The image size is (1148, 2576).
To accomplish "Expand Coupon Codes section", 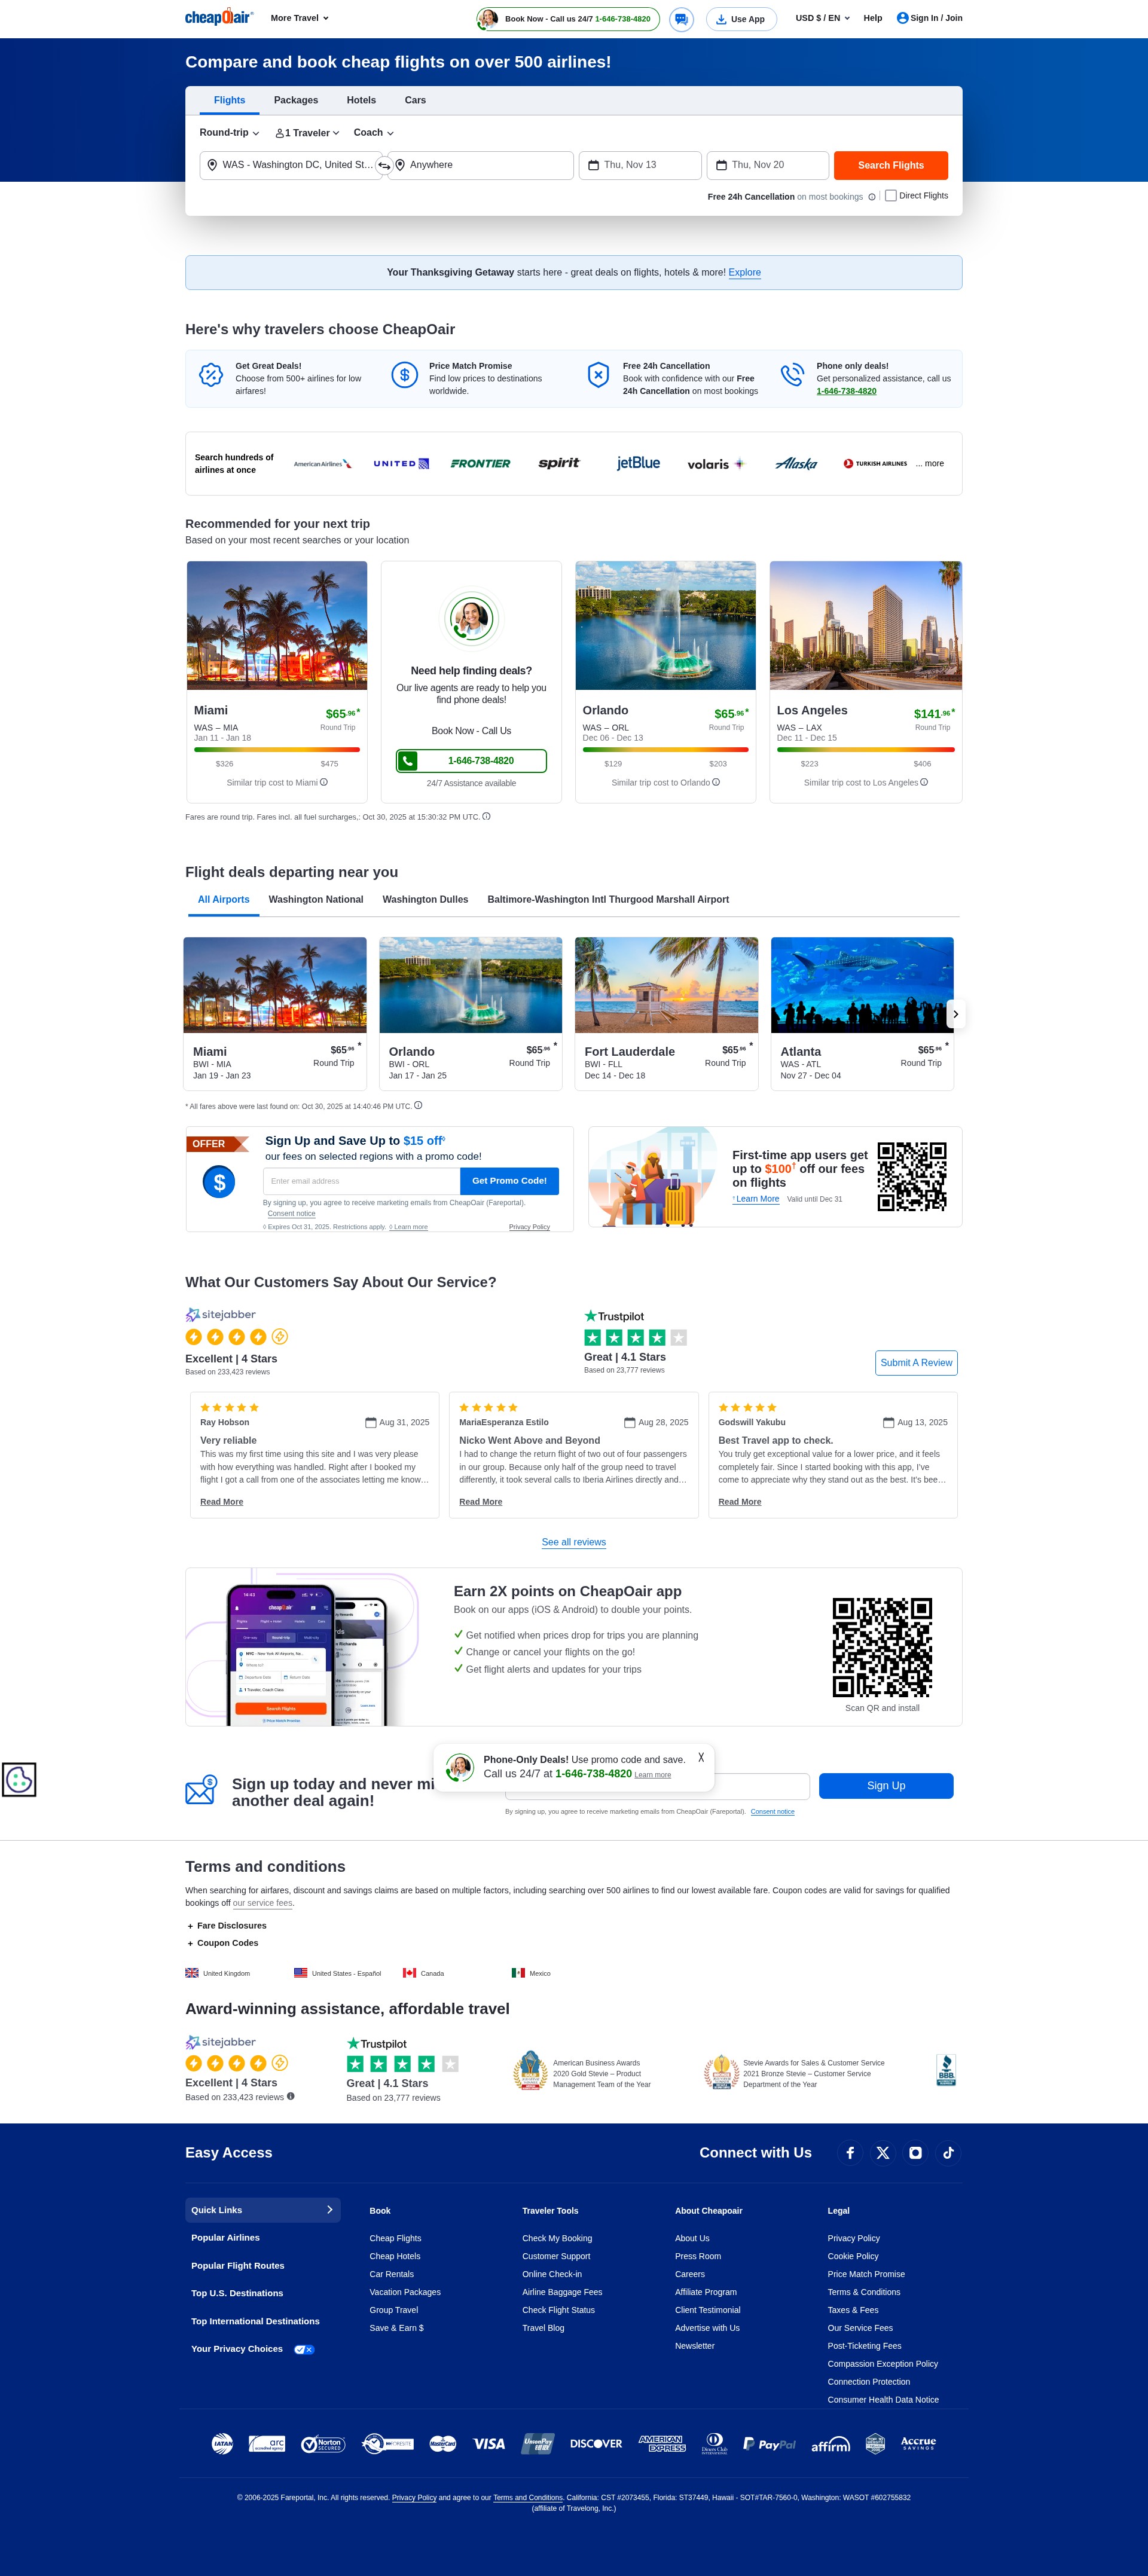I will (223, 1943).
